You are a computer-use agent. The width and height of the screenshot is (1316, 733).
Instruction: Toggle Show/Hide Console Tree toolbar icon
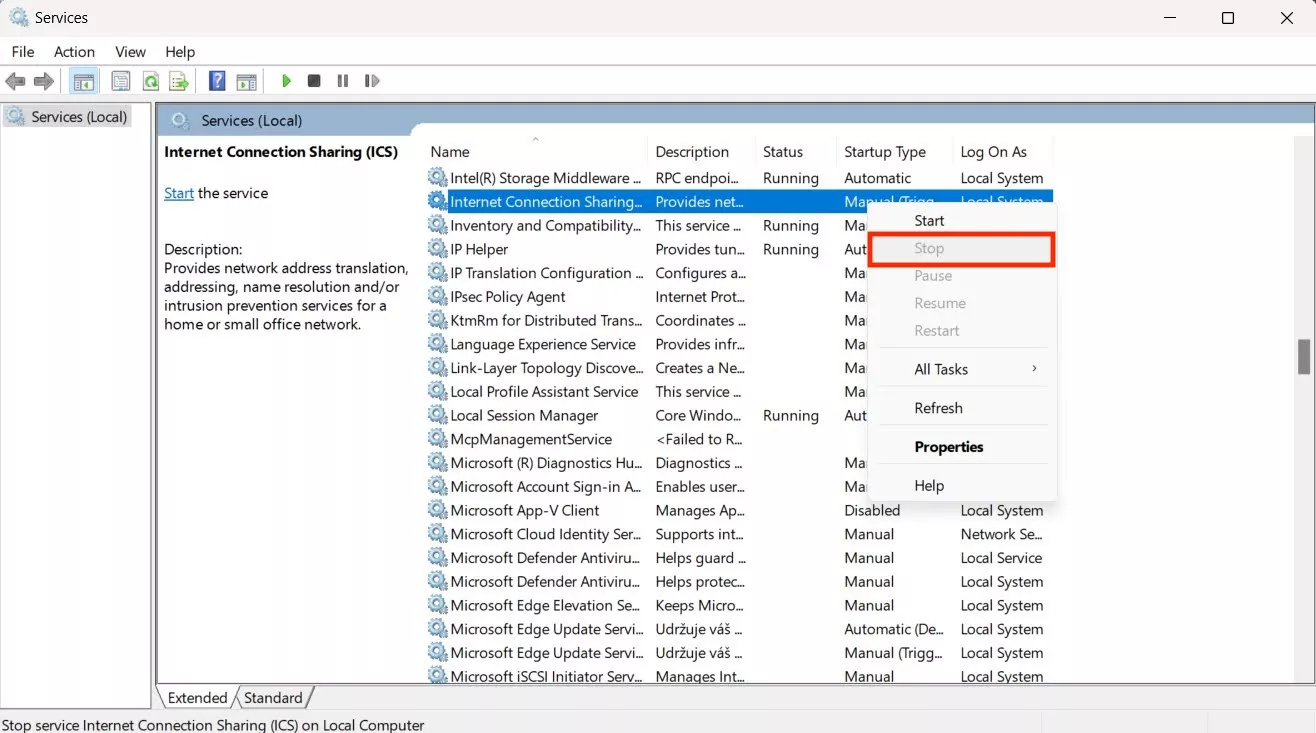click(x=84, y=81)
